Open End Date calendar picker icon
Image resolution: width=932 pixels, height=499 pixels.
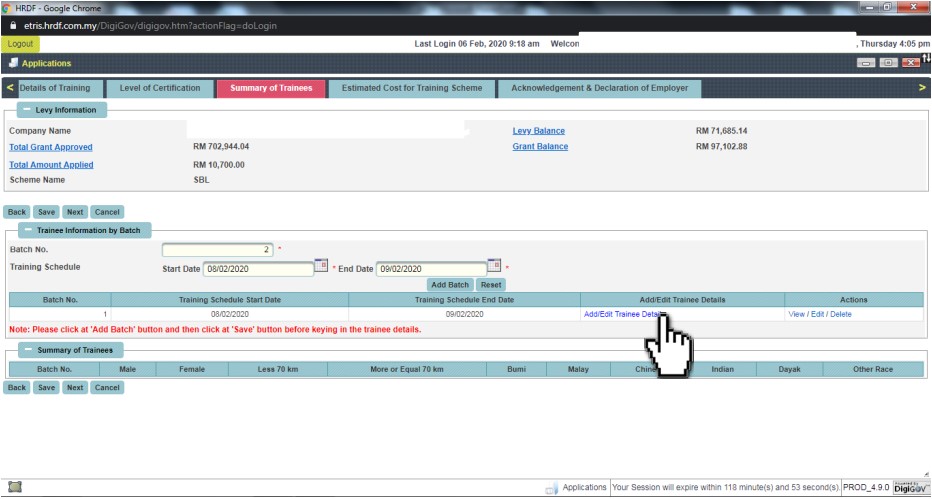pos(494,265)
